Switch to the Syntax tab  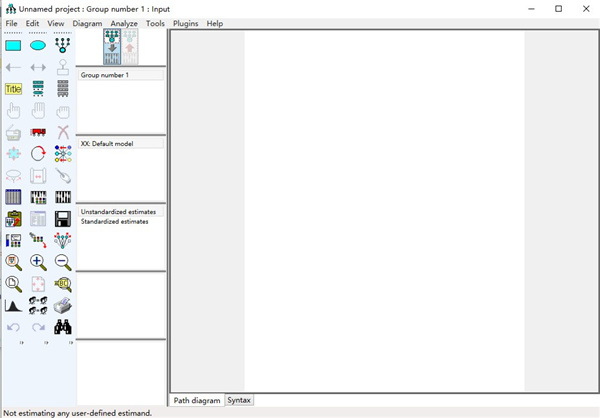pyautogui.click(x=239, y=400)
